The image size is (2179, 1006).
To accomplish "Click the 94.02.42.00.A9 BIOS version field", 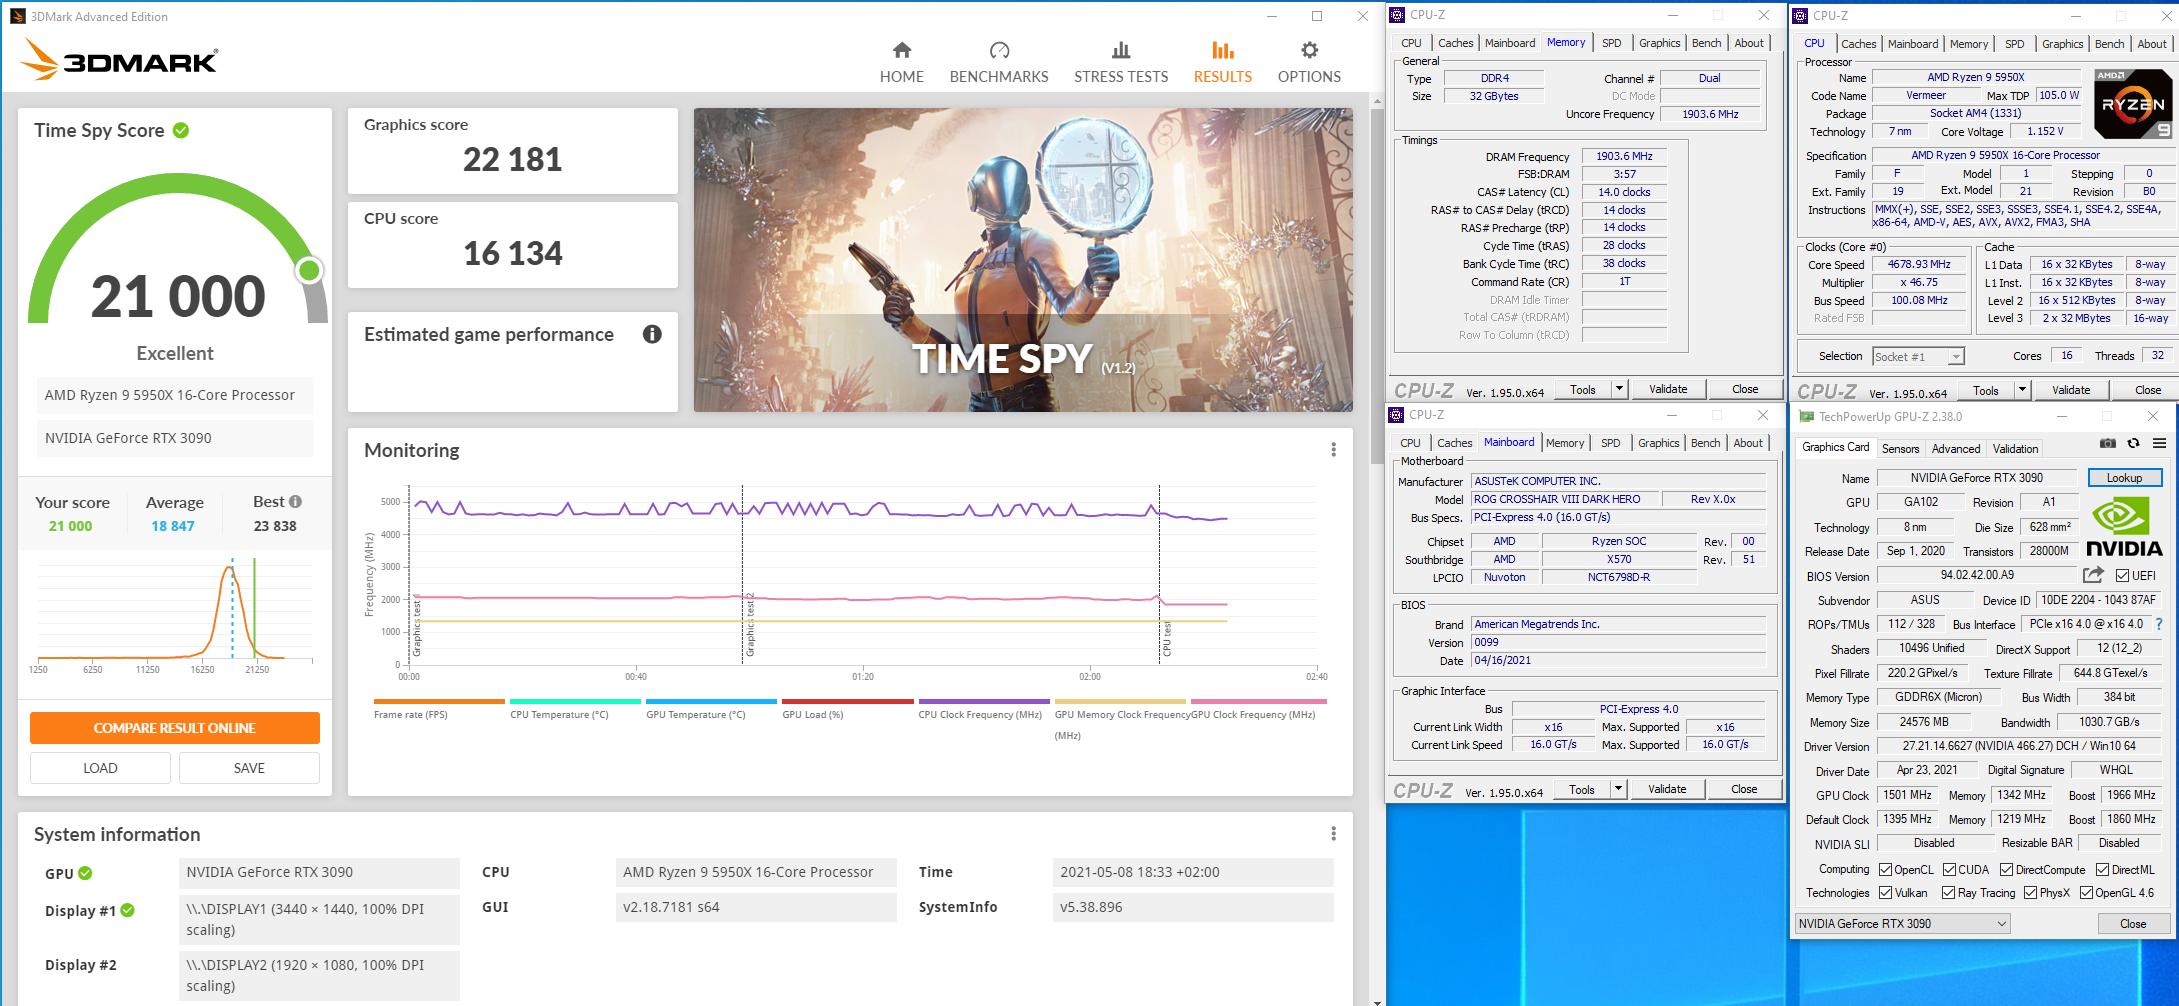I will click(x=1977, y=575).
